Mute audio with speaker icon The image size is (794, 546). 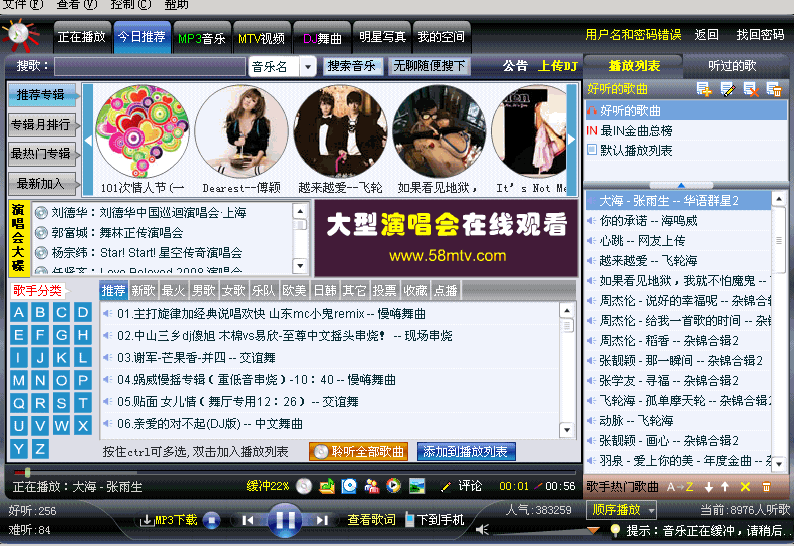(x=483, y=529)
